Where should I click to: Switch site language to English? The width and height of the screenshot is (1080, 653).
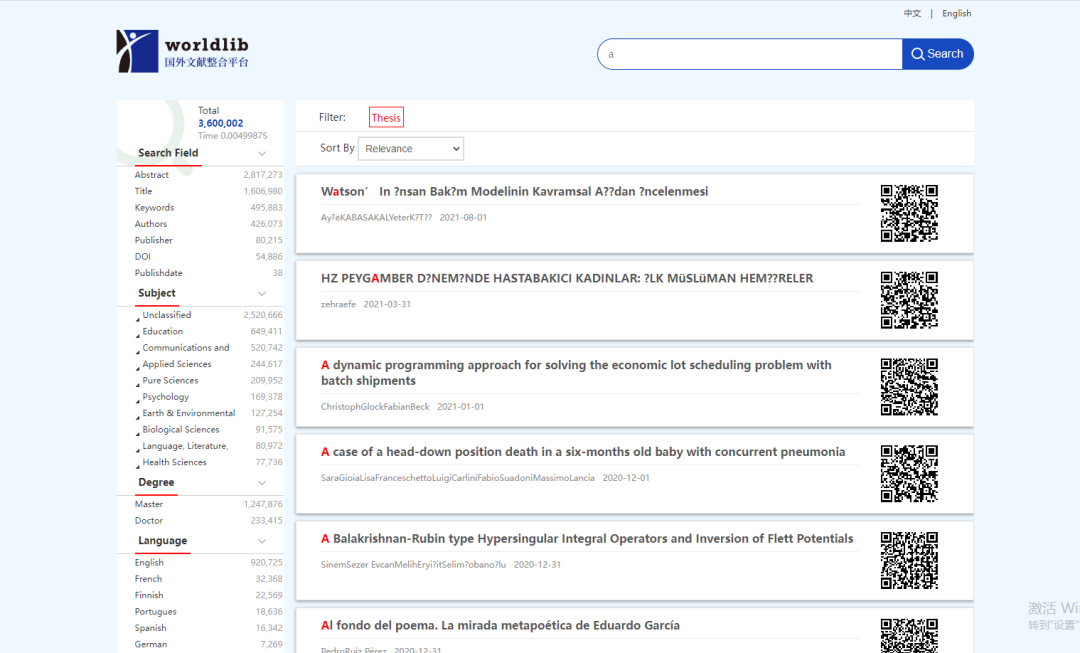(956, 14)
